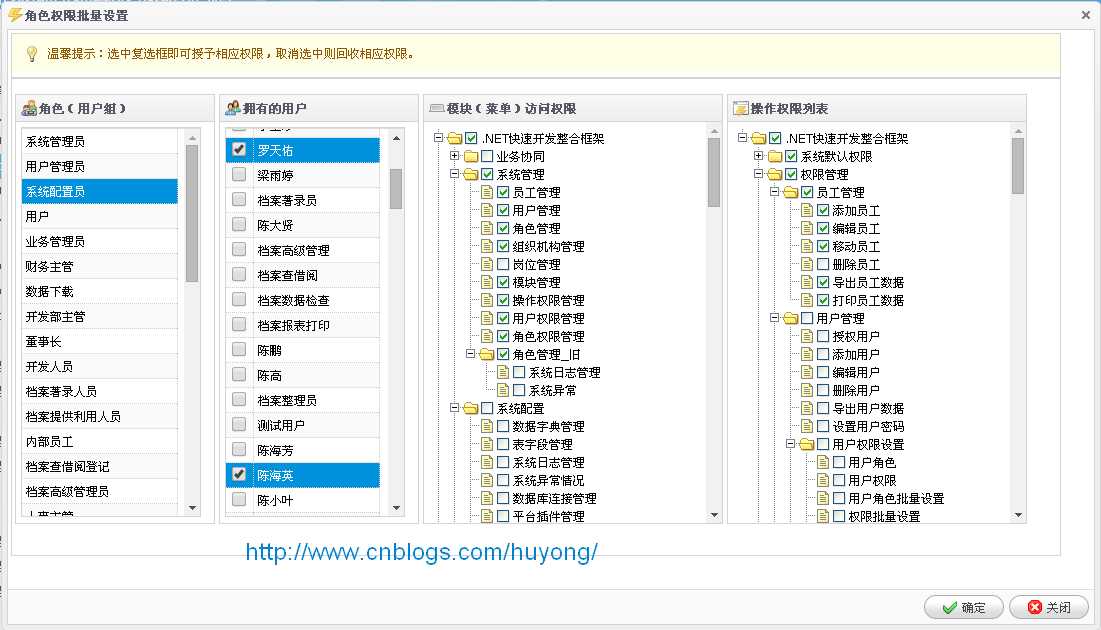The height and width of the screenshot is (630, 1101).
Task: Uncheck user 罗天佑 checkbox
Action: pyautogui.click(x=239, y=149)
